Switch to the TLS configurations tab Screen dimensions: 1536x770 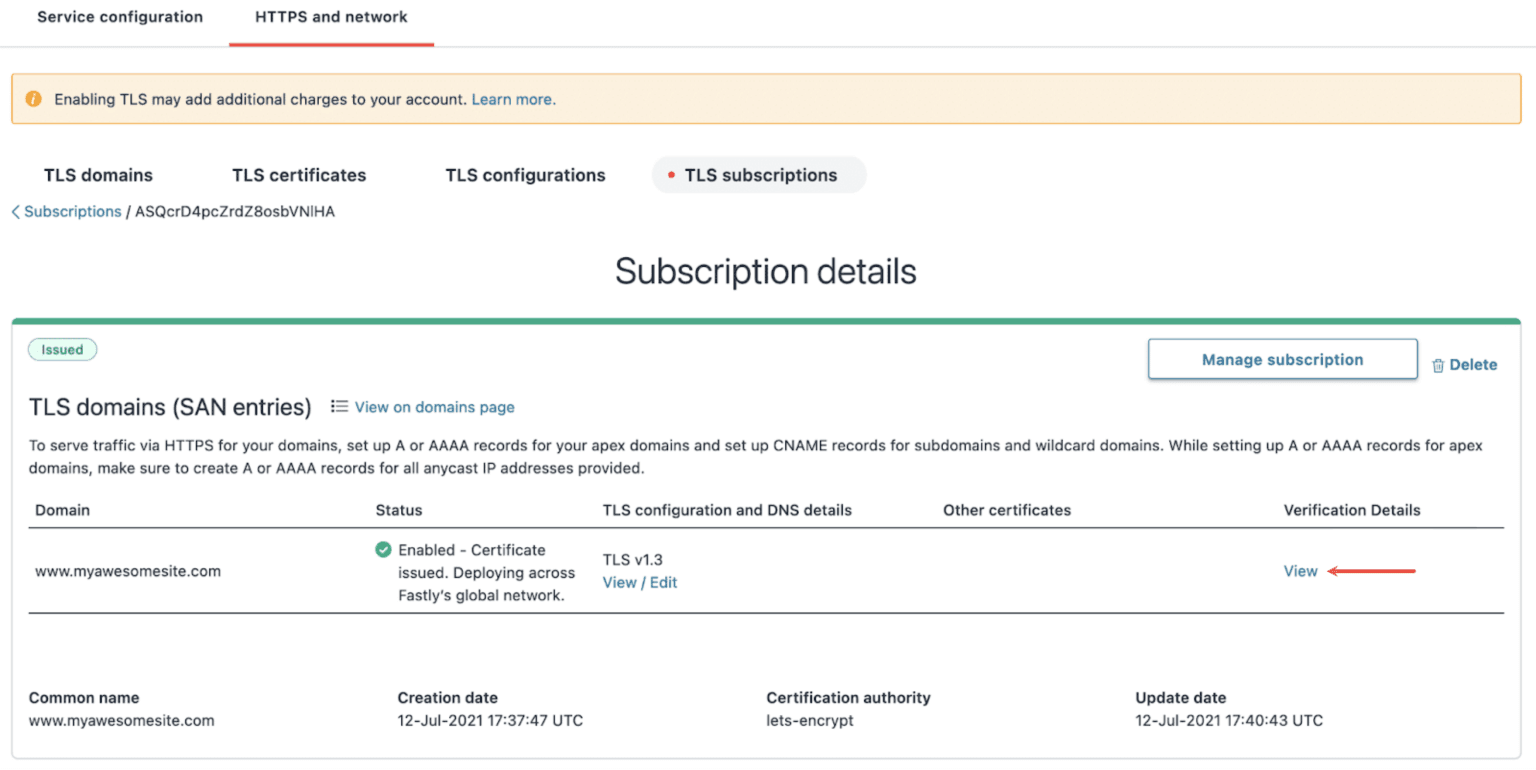tap(525, 175)
